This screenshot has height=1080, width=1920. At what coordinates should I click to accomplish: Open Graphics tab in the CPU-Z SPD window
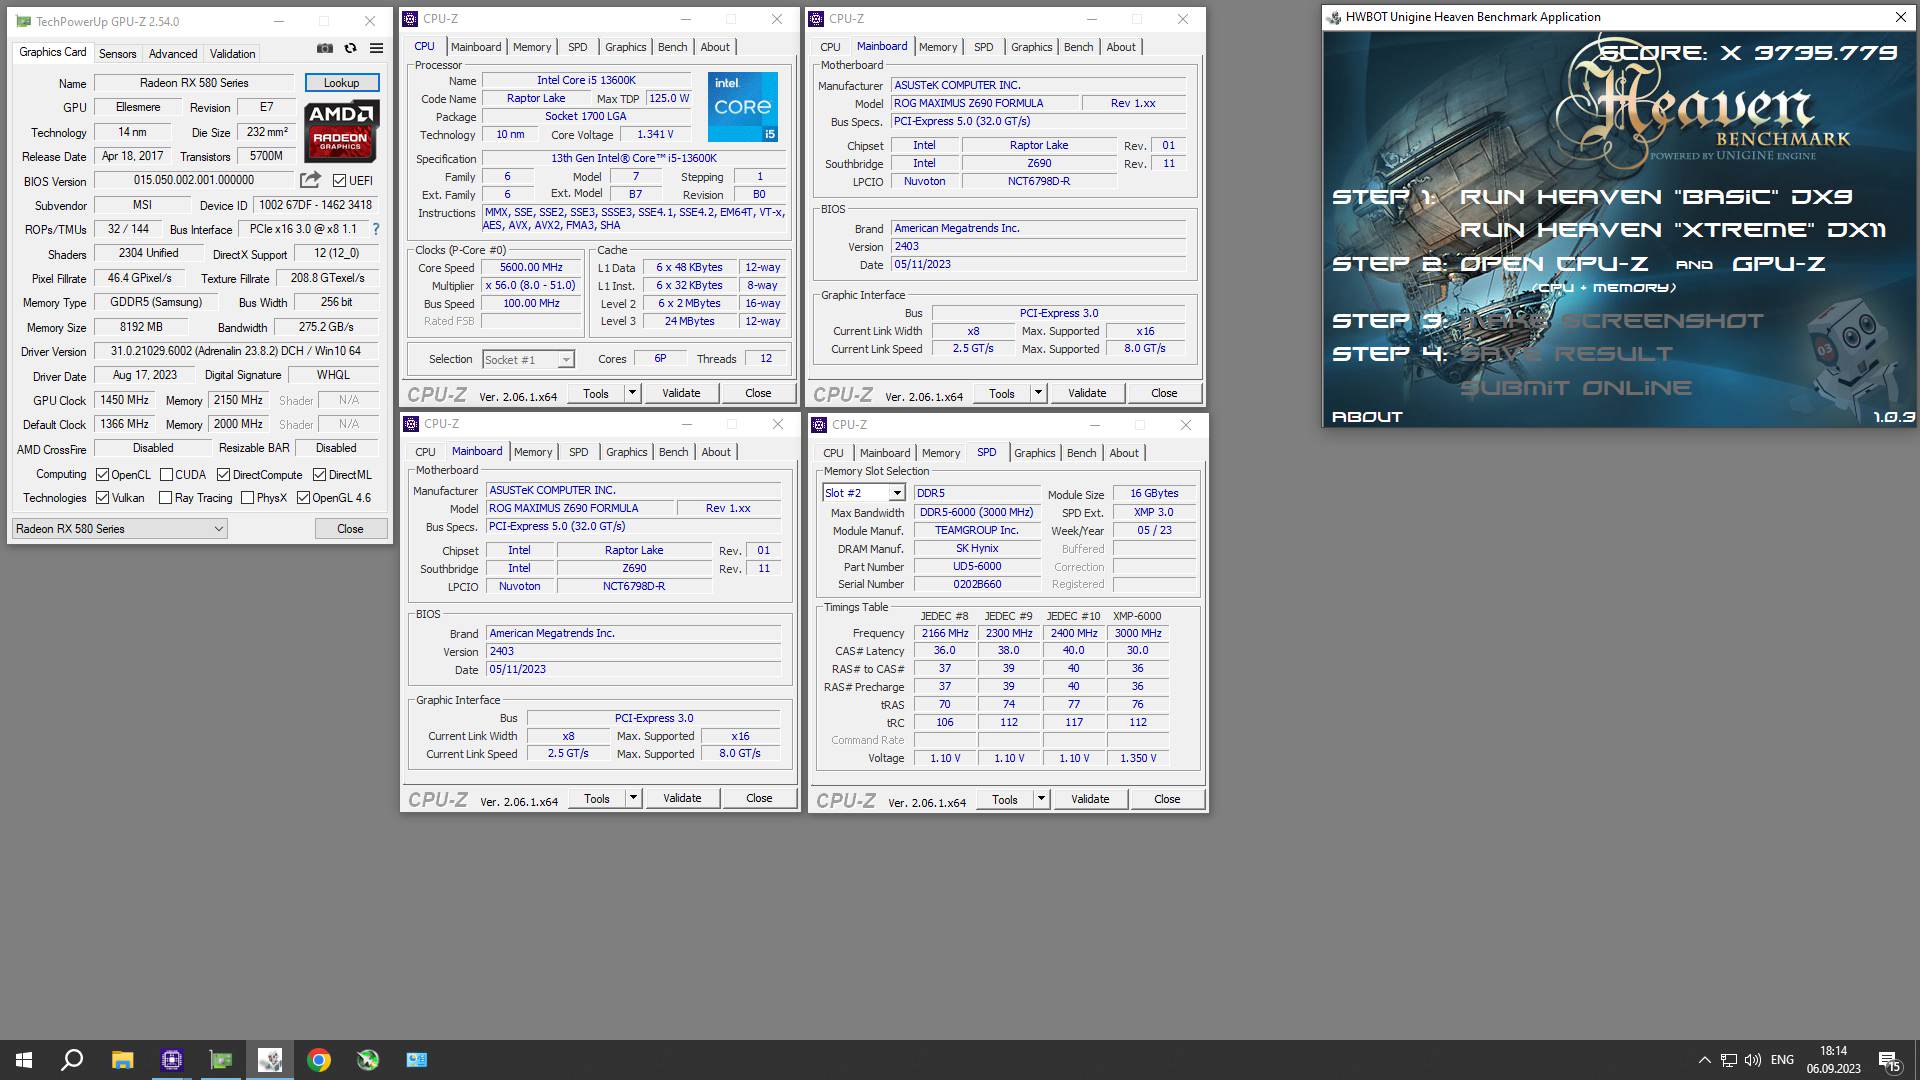[1034, 453]
